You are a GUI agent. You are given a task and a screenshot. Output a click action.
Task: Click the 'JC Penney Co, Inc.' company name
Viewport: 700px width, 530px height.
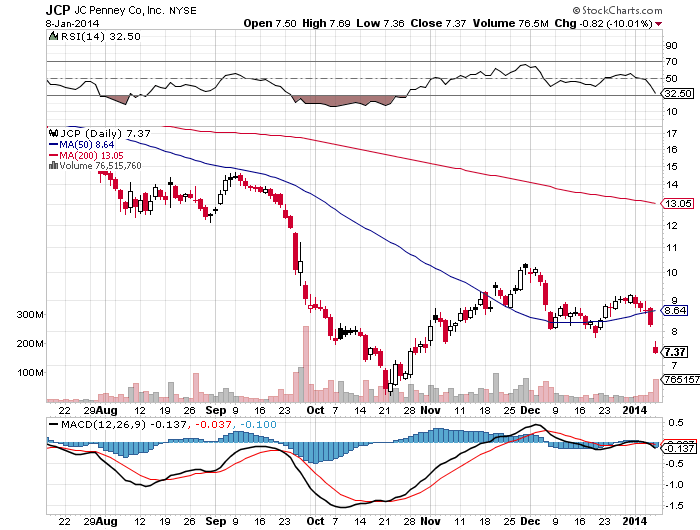pyautogui.click(x=119, y=10)
